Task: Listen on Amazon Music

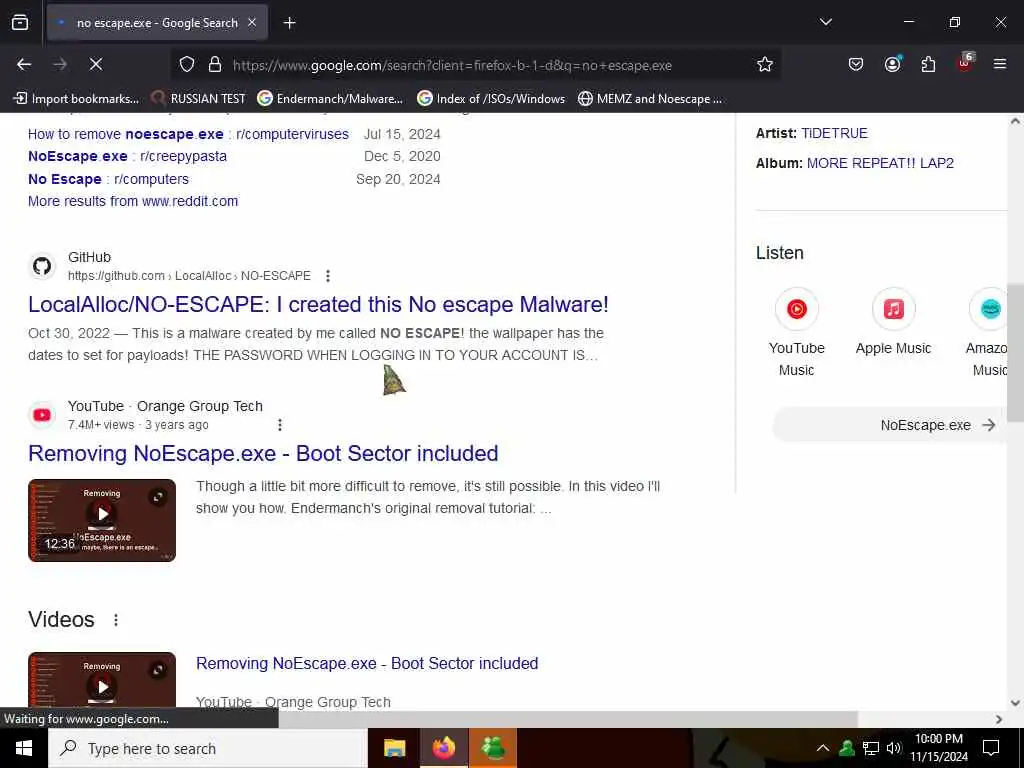Action: click(x=987, y=332)
